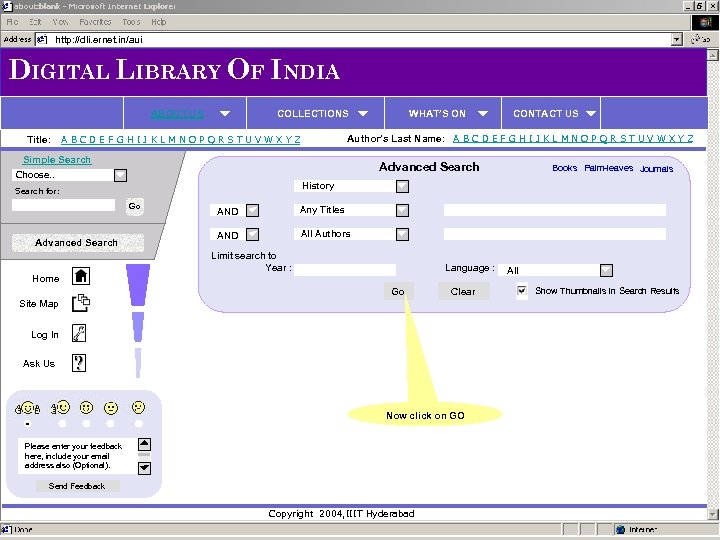Click the Title alphabet links row
720x540 pixels.
[180, 139]
